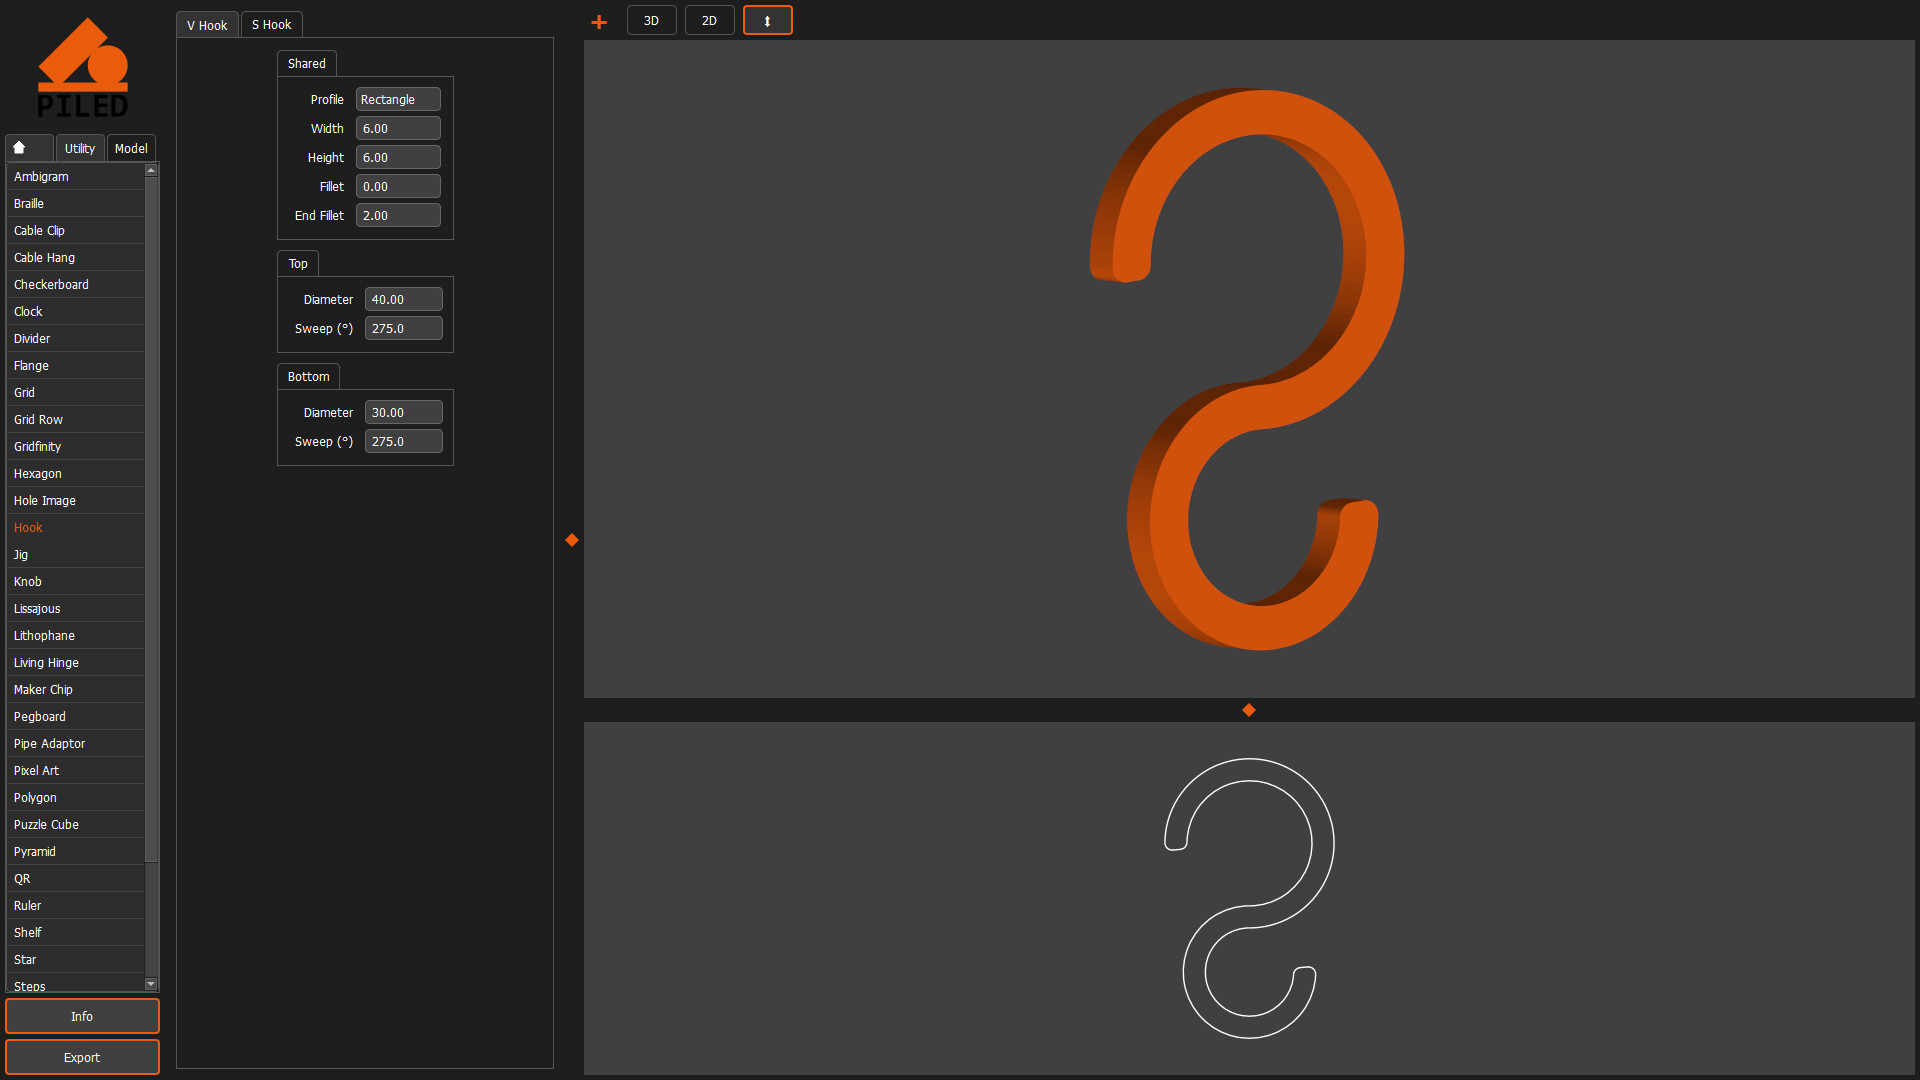1920x1080 pixels.
Task: Toggle the 3D view button
Action: (x=651, y=21)
